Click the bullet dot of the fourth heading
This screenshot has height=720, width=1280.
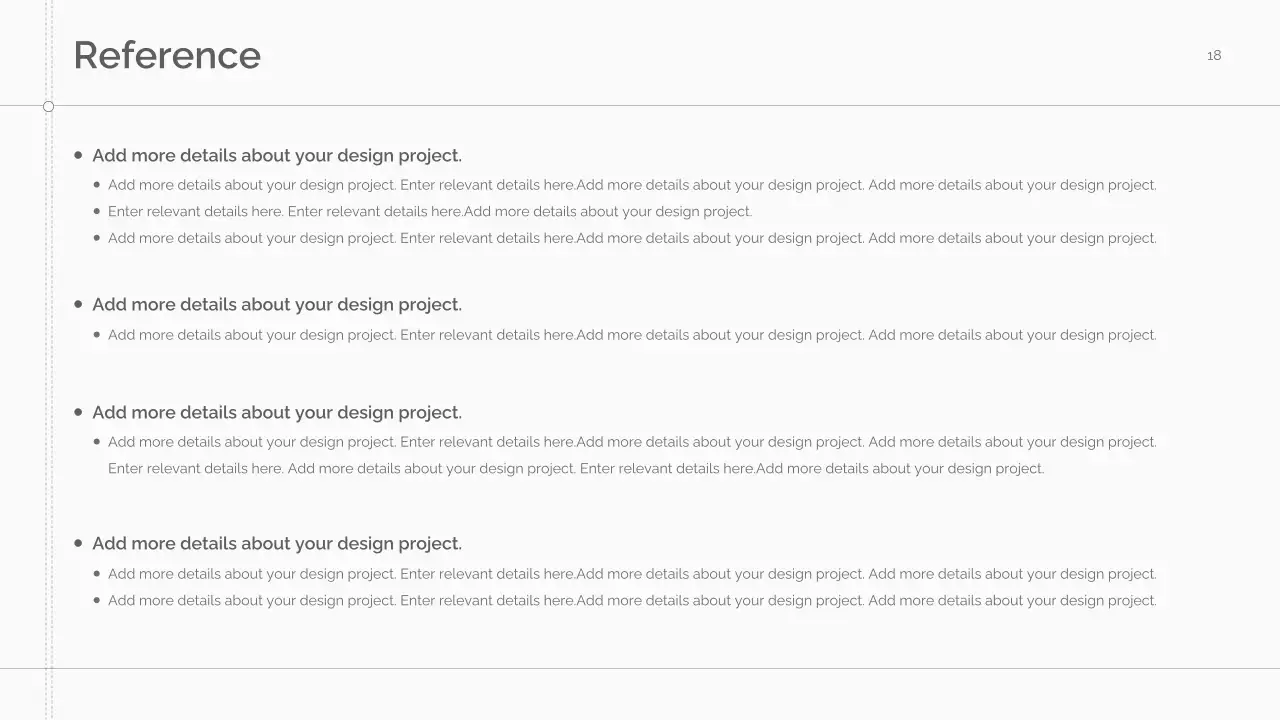78,543
